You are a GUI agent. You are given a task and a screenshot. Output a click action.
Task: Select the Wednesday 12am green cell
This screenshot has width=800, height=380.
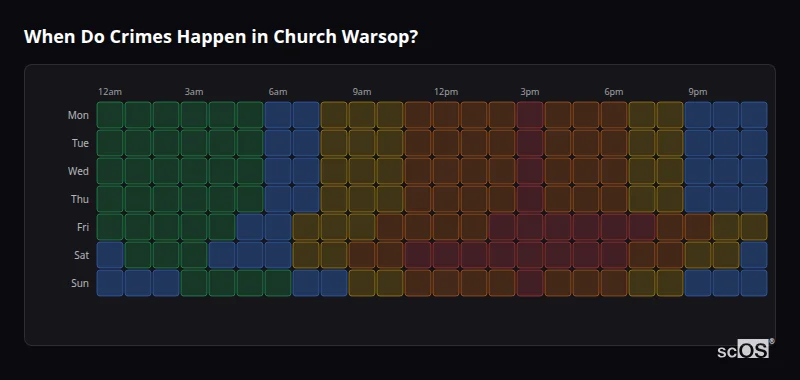(110, 171)
